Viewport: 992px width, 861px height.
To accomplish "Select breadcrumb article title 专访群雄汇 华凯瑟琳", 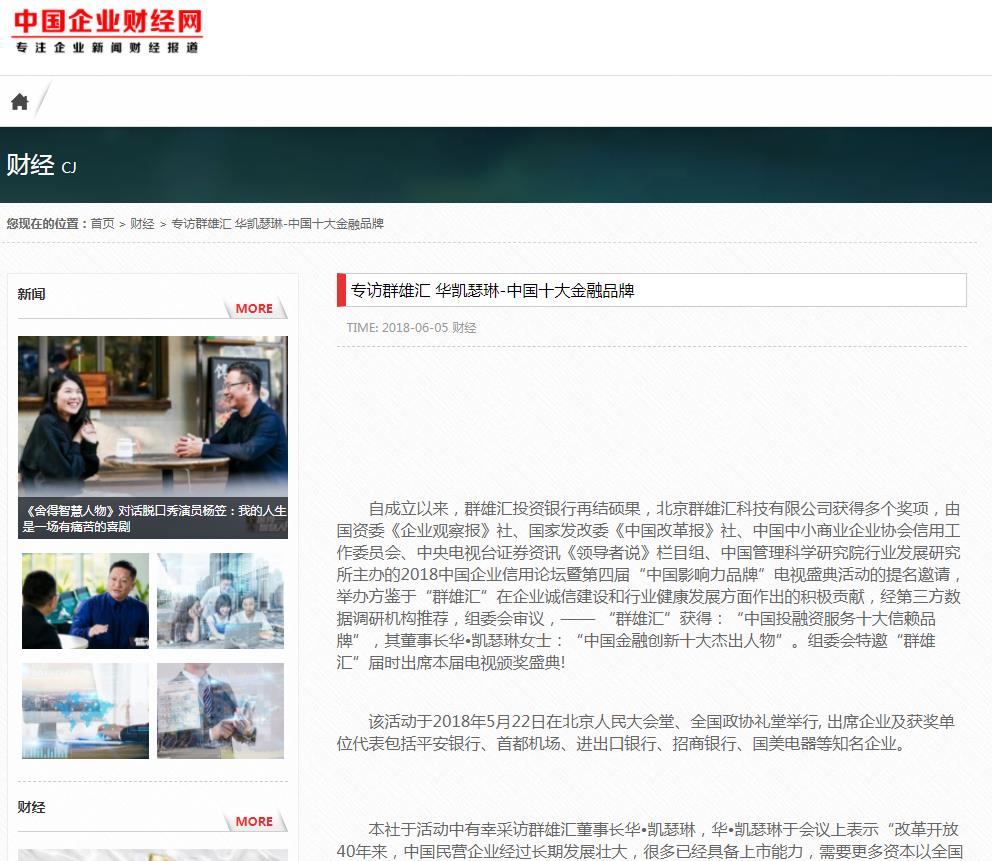I will click(x=277, y=223).
